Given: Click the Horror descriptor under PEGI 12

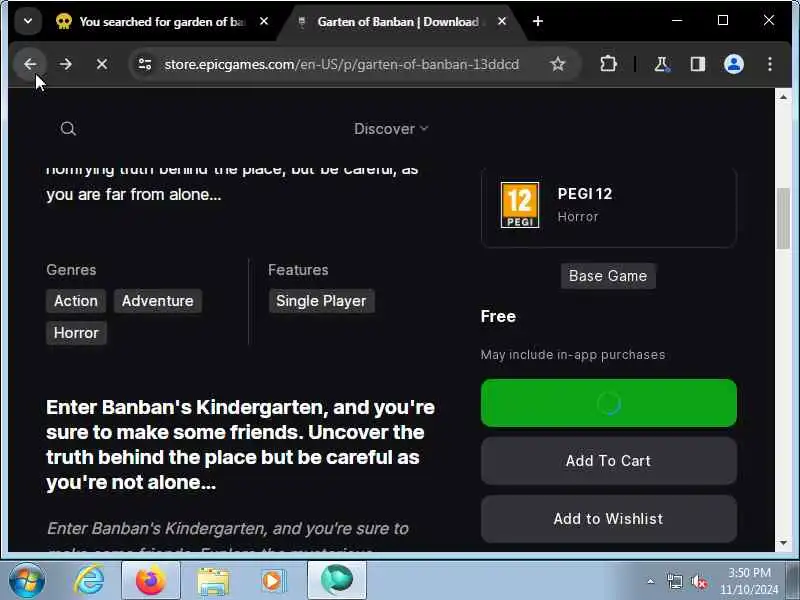Looking at the screenshot, I should pyautogui.click(x=578, y=217).
